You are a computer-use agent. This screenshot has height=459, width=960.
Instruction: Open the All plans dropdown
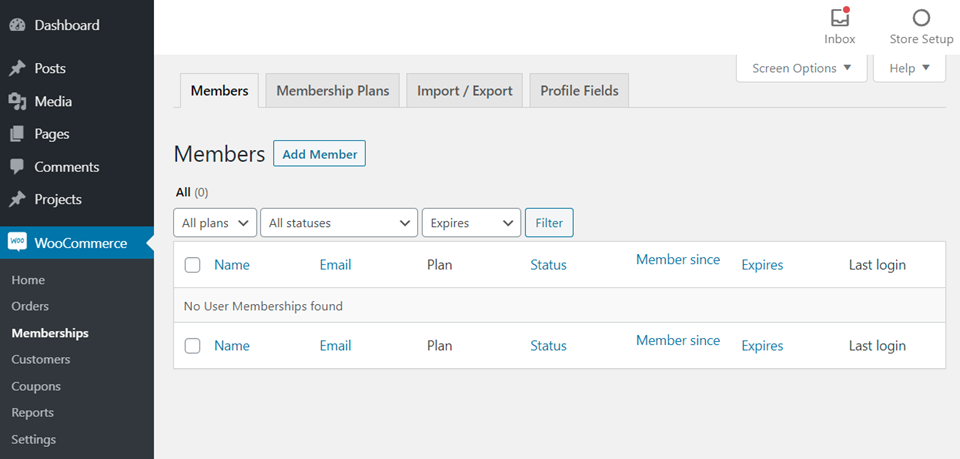pos(215,223)
